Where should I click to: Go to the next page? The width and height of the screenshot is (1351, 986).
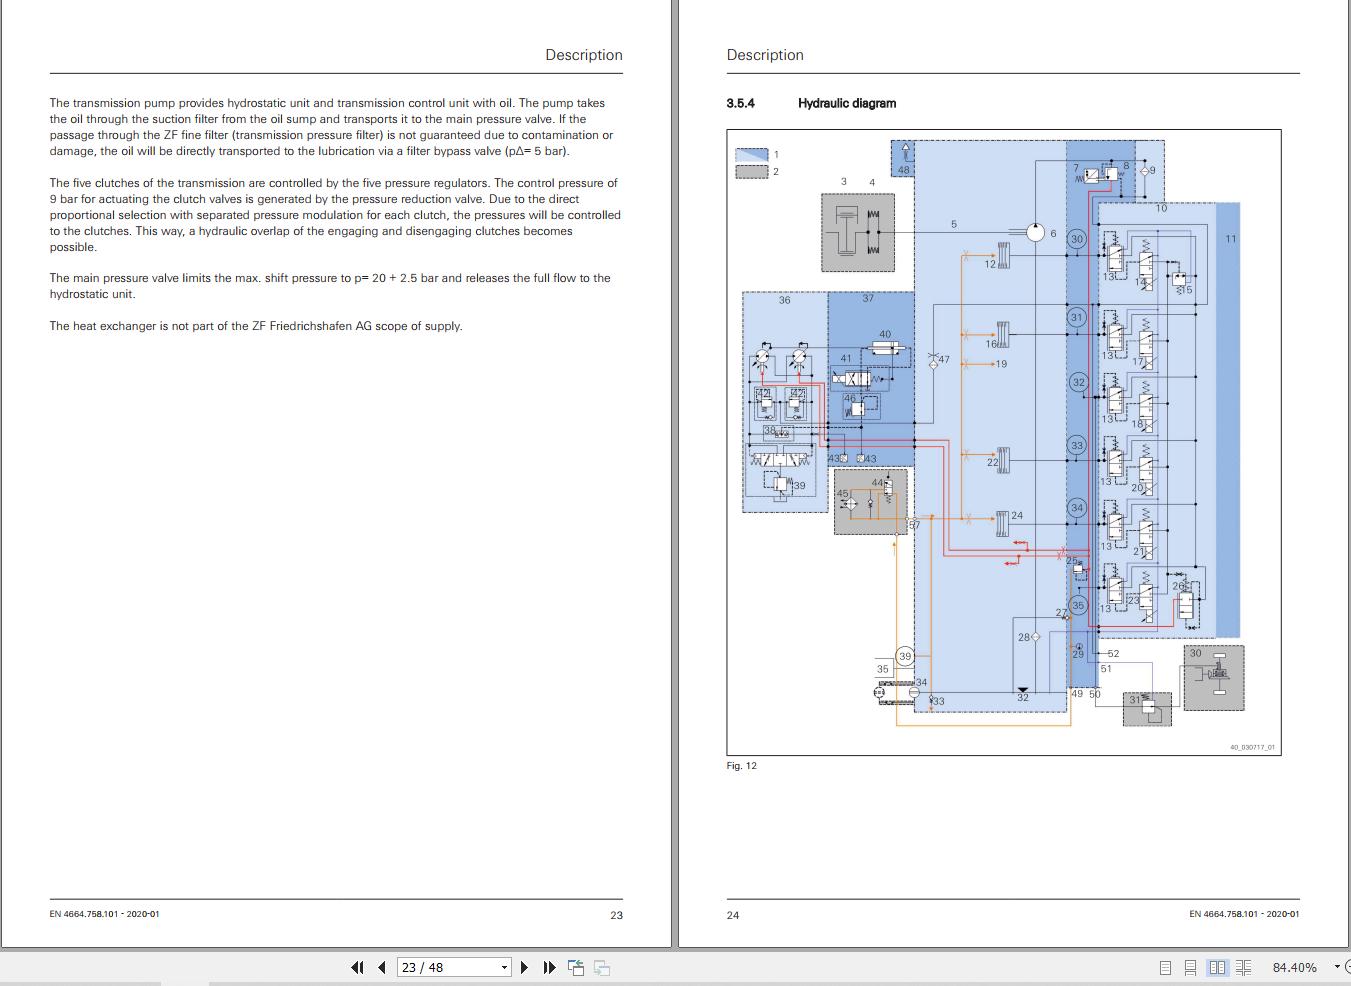click(x=524, y=967)
